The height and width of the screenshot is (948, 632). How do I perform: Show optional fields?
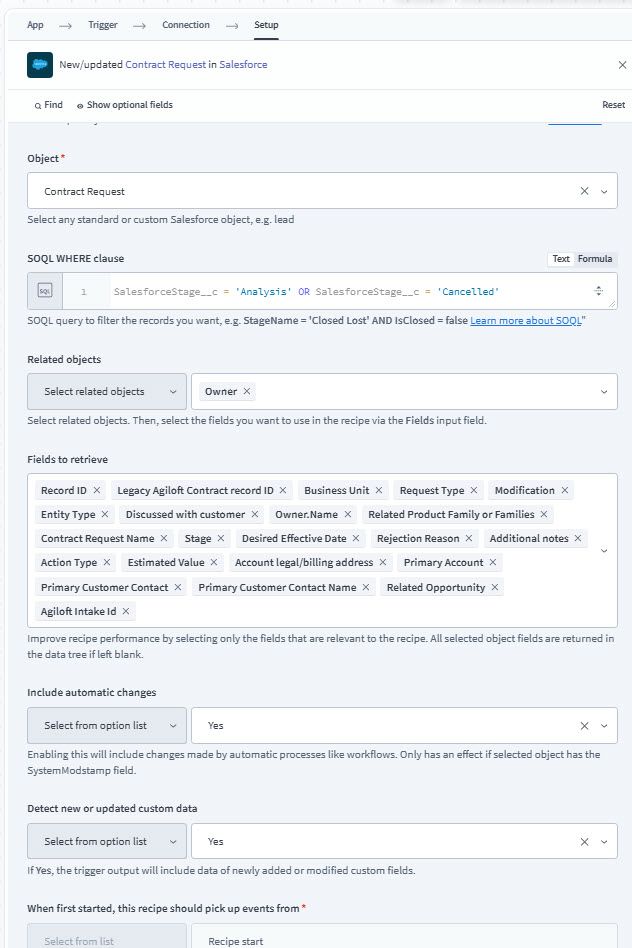[x=125, y=105]
